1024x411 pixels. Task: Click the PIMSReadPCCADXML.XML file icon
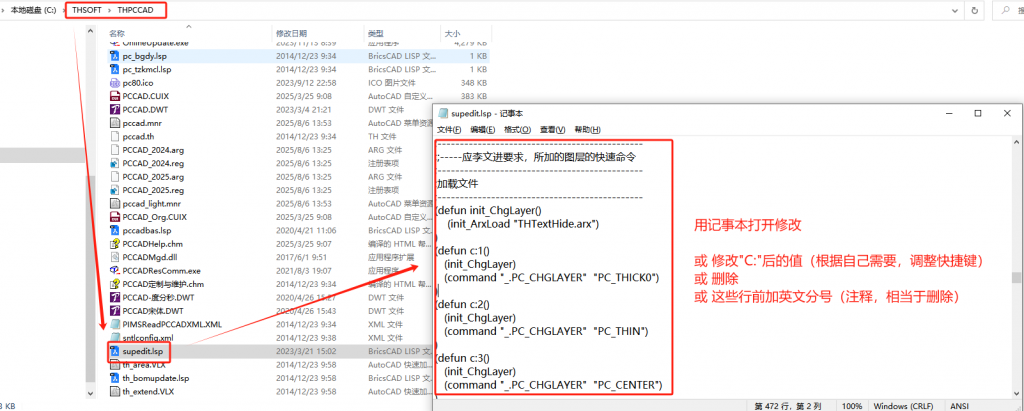coord(115,324)
